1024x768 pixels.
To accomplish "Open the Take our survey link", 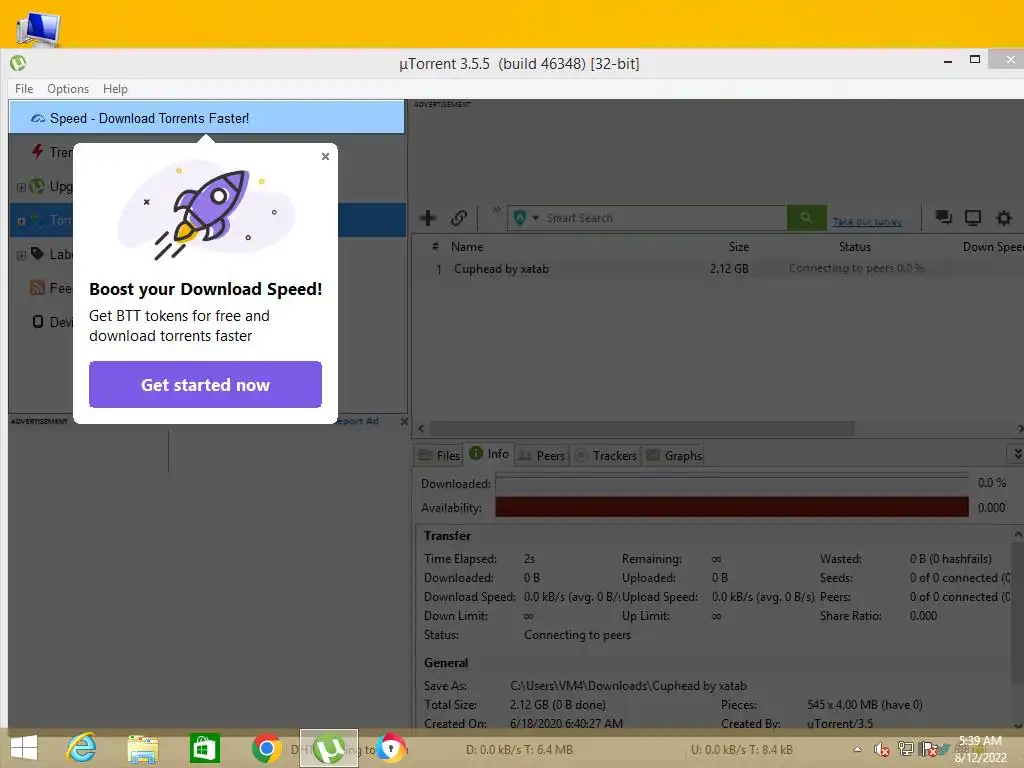I will pos(867,222).
